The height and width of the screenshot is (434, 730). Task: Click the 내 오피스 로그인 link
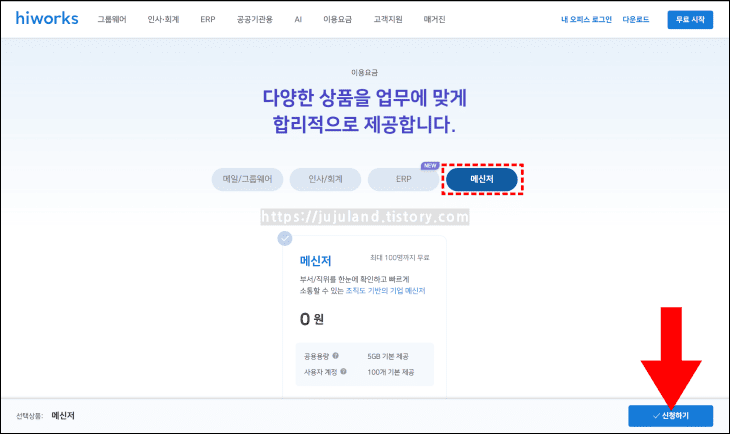(x=586, y=20)
